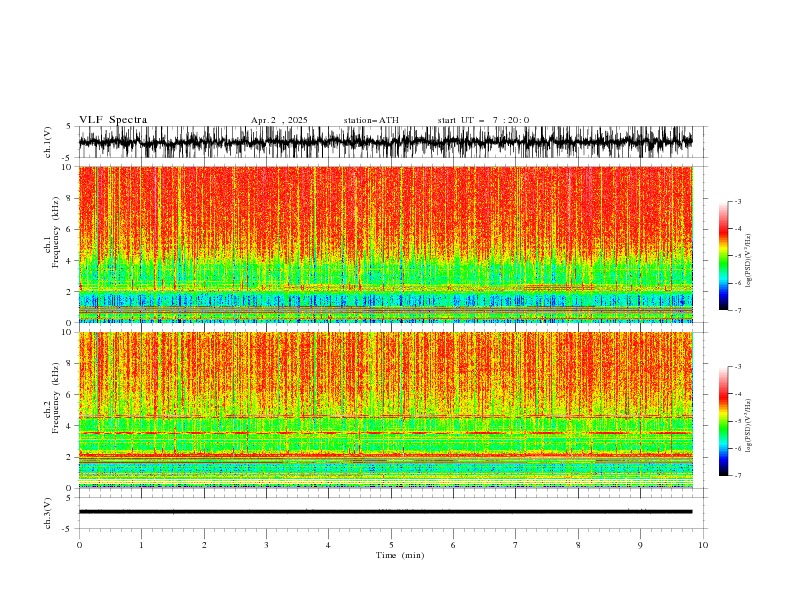Click the "-3" label on ch.1 color bar
The height and width of the screenshot is (612, 792).
(x=737, y=201)
